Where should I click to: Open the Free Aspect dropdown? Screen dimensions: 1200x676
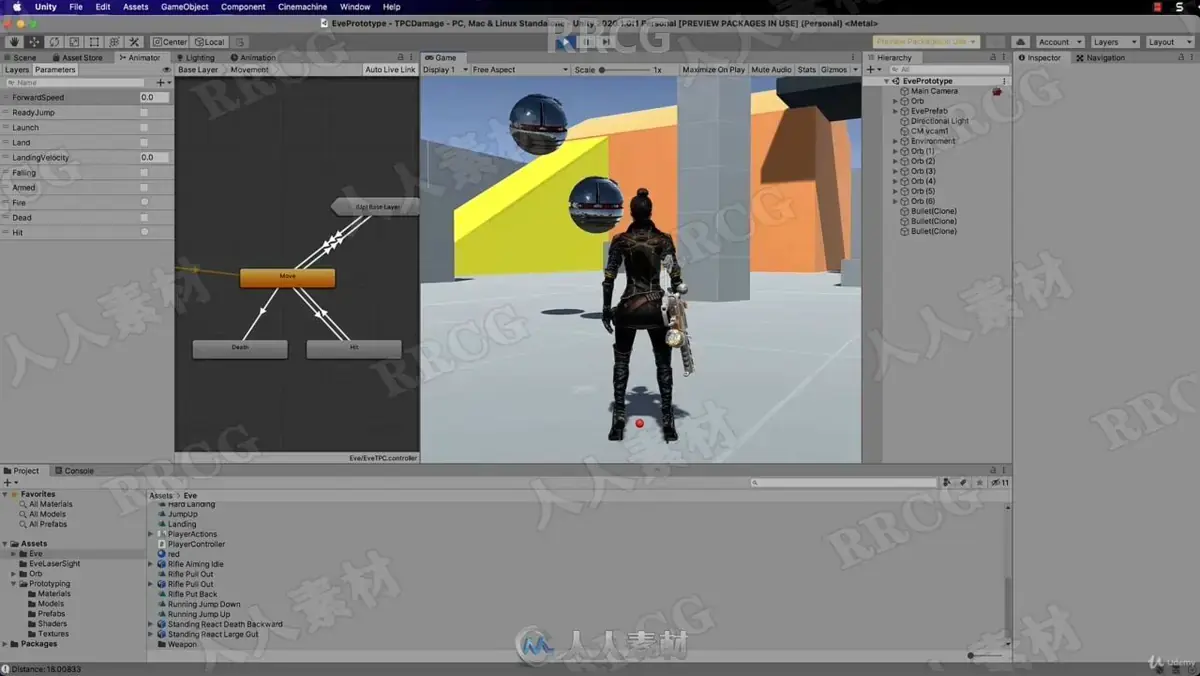click(520, 70)
